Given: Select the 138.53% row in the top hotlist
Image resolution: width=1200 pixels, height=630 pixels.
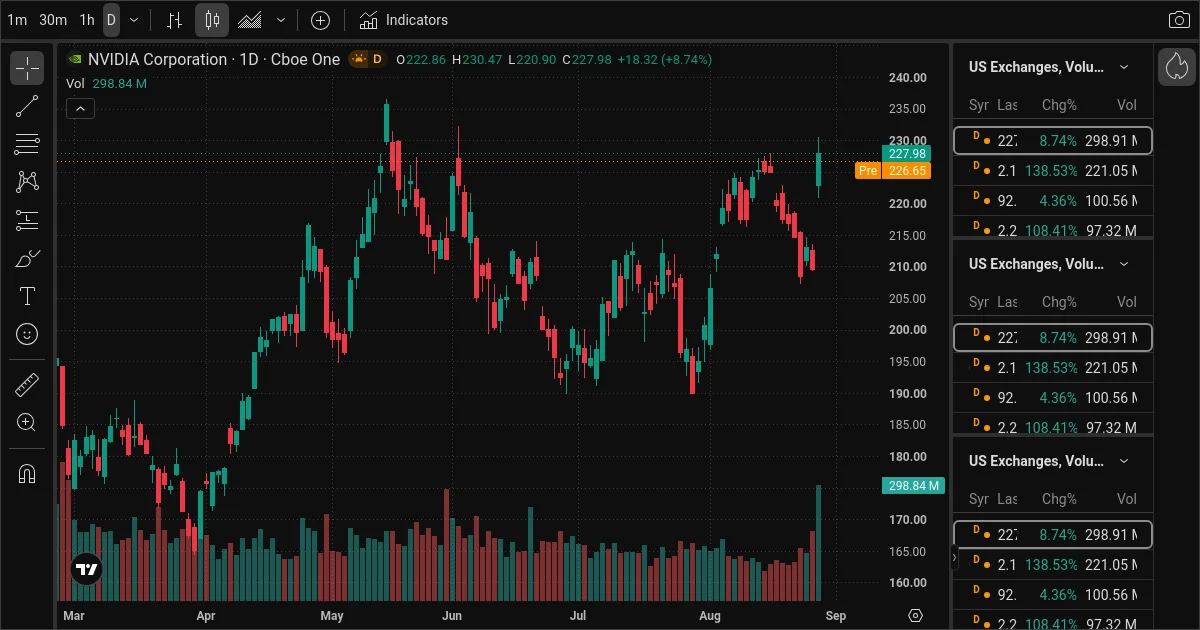Looking at the screenshot, I should coord(1053,171).
